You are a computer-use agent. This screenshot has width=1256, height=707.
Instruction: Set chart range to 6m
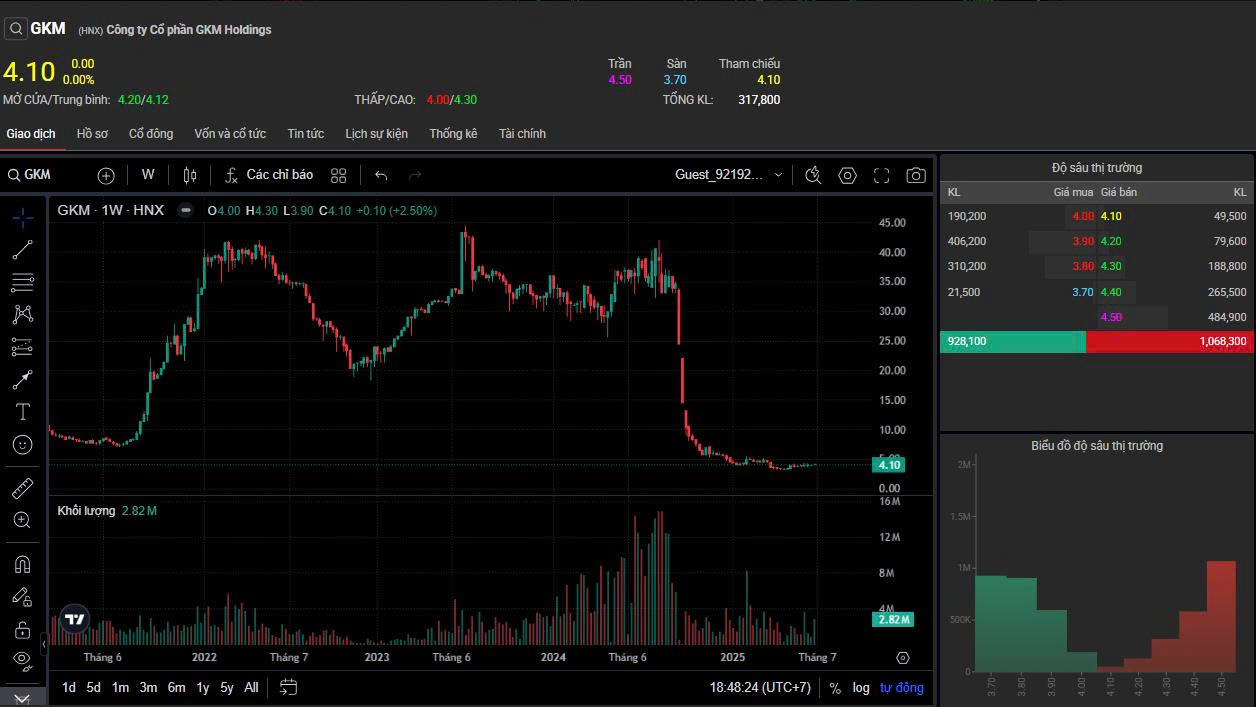[176, 687]
